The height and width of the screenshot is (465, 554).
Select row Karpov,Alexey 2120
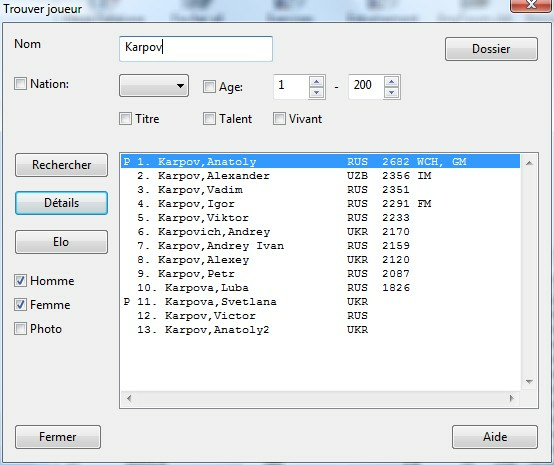[x=320, y=260]
